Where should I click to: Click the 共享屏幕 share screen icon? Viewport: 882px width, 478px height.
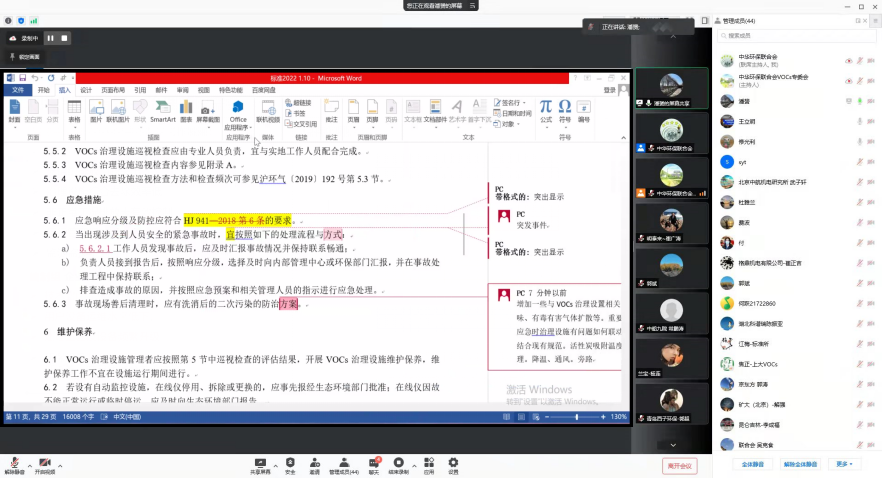(260, 466)
